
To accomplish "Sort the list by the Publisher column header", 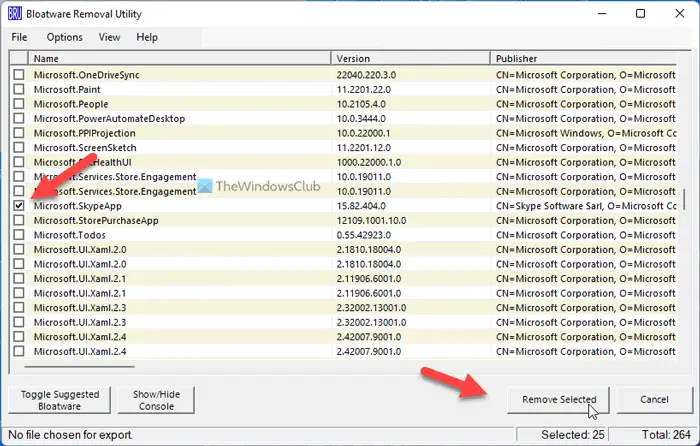I will (x=583, y=58).
